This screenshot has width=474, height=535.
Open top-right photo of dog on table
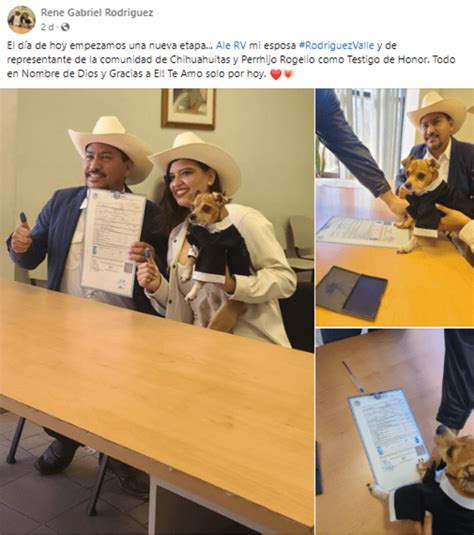tap(395, 207)
